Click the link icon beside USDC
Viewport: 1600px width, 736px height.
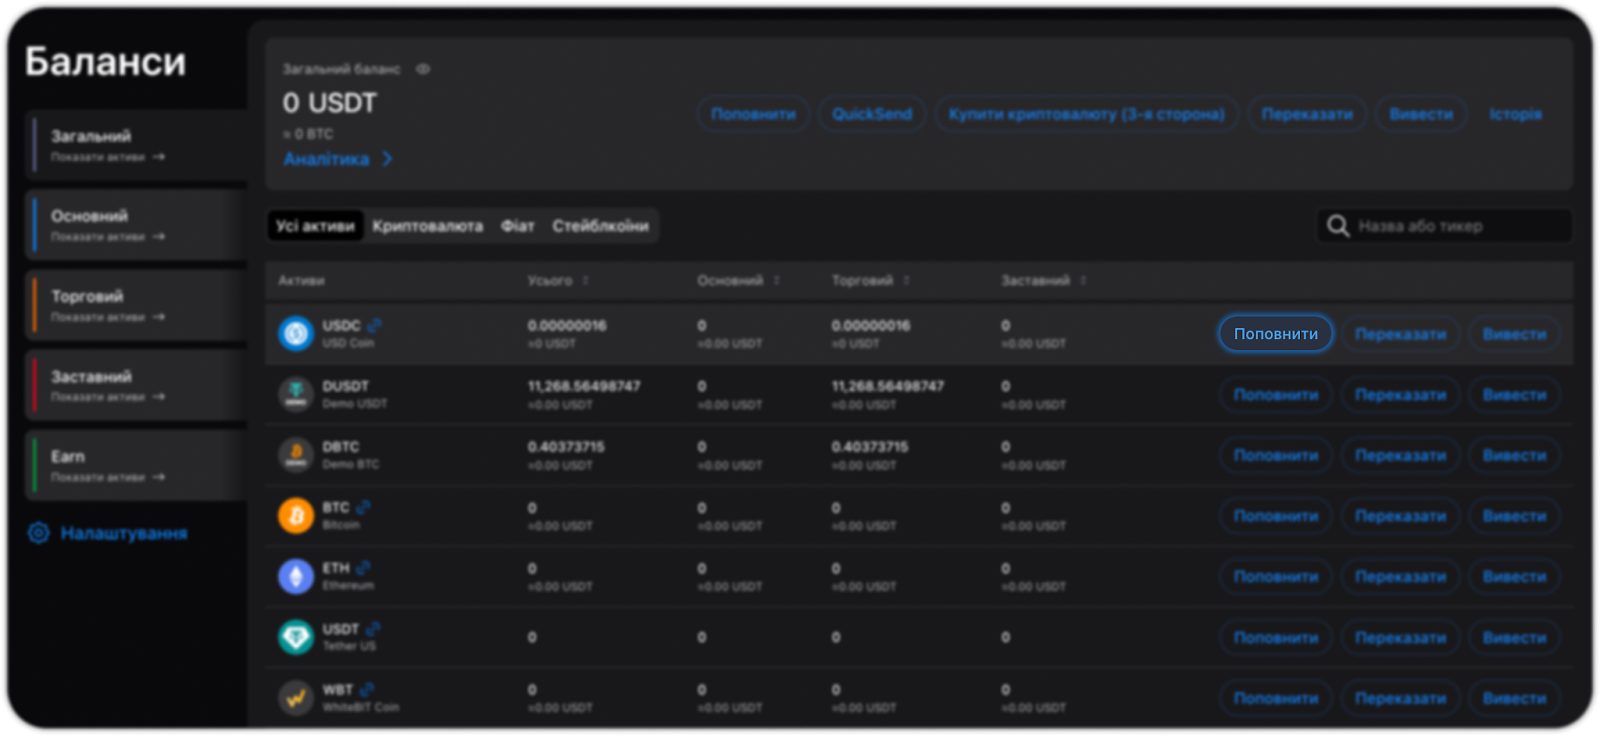pos(374,325)
